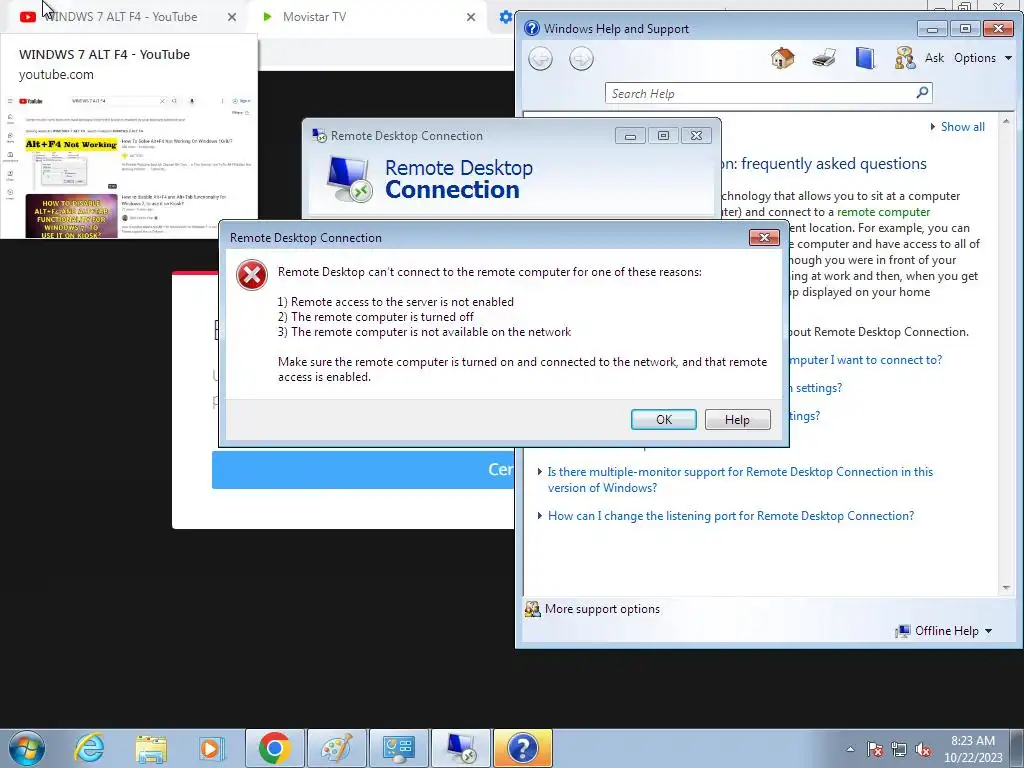Screen dimensions: 1024x768
Task: Click the Action Center flag tray icon
Action: 874,749
